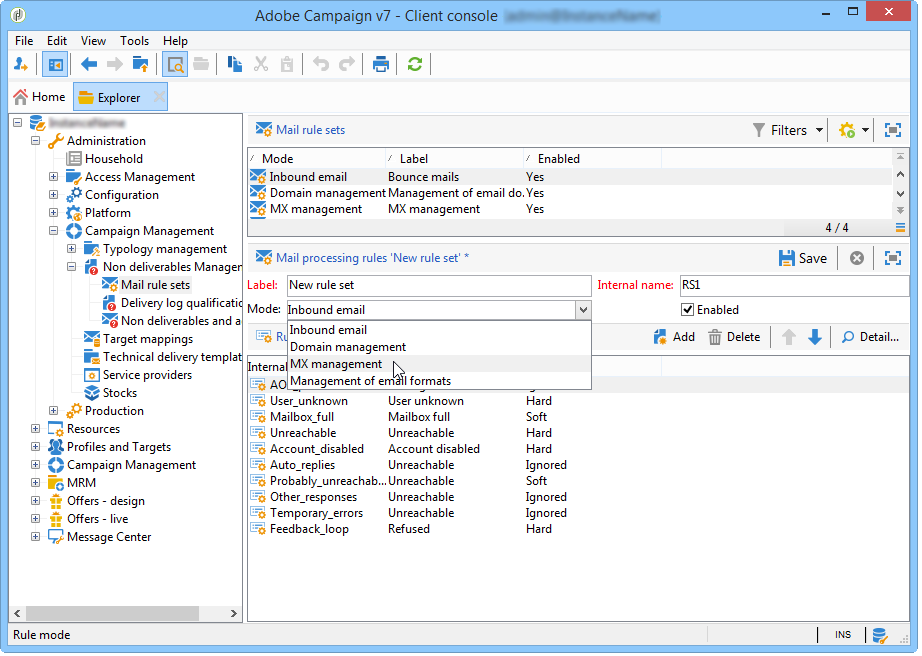Click the Back arrow in the toolbar

click(89, 64)
